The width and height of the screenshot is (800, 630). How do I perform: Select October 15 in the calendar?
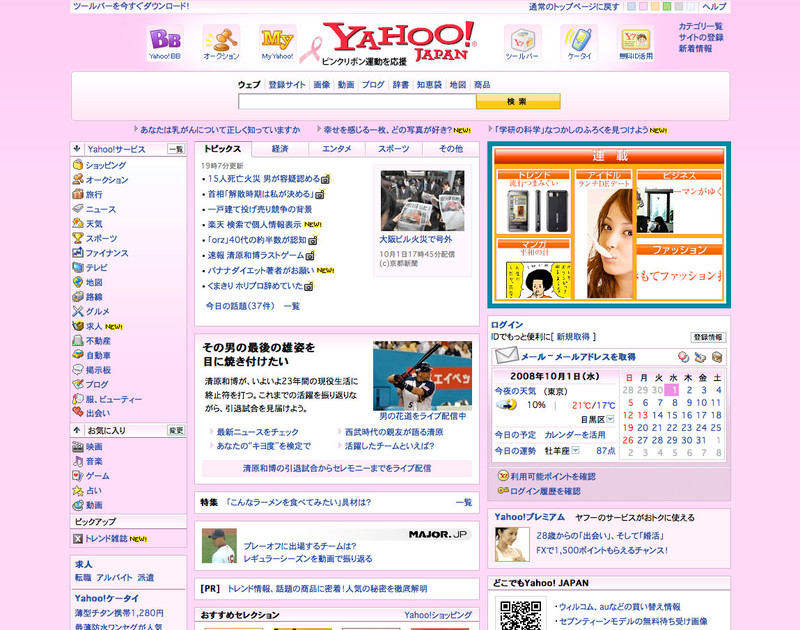tap(673, 415)
